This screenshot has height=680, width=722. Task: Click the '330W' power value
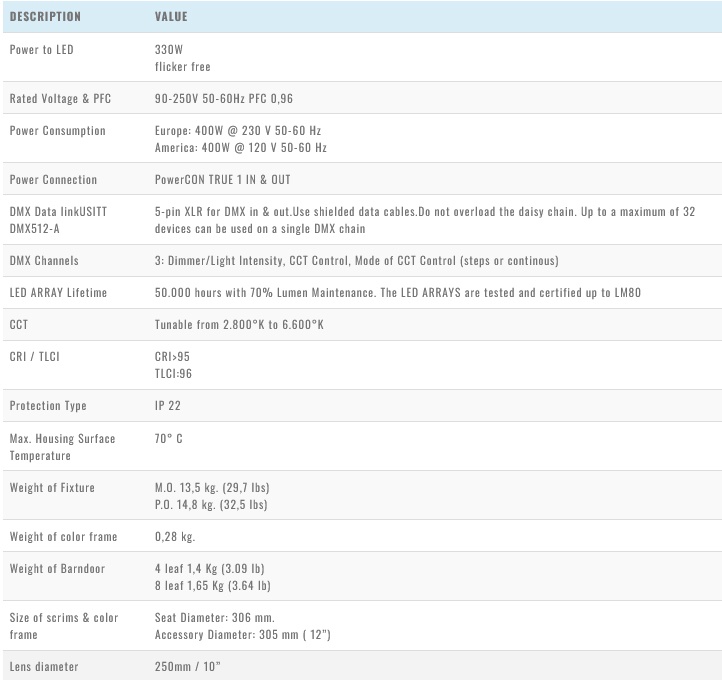169,49
